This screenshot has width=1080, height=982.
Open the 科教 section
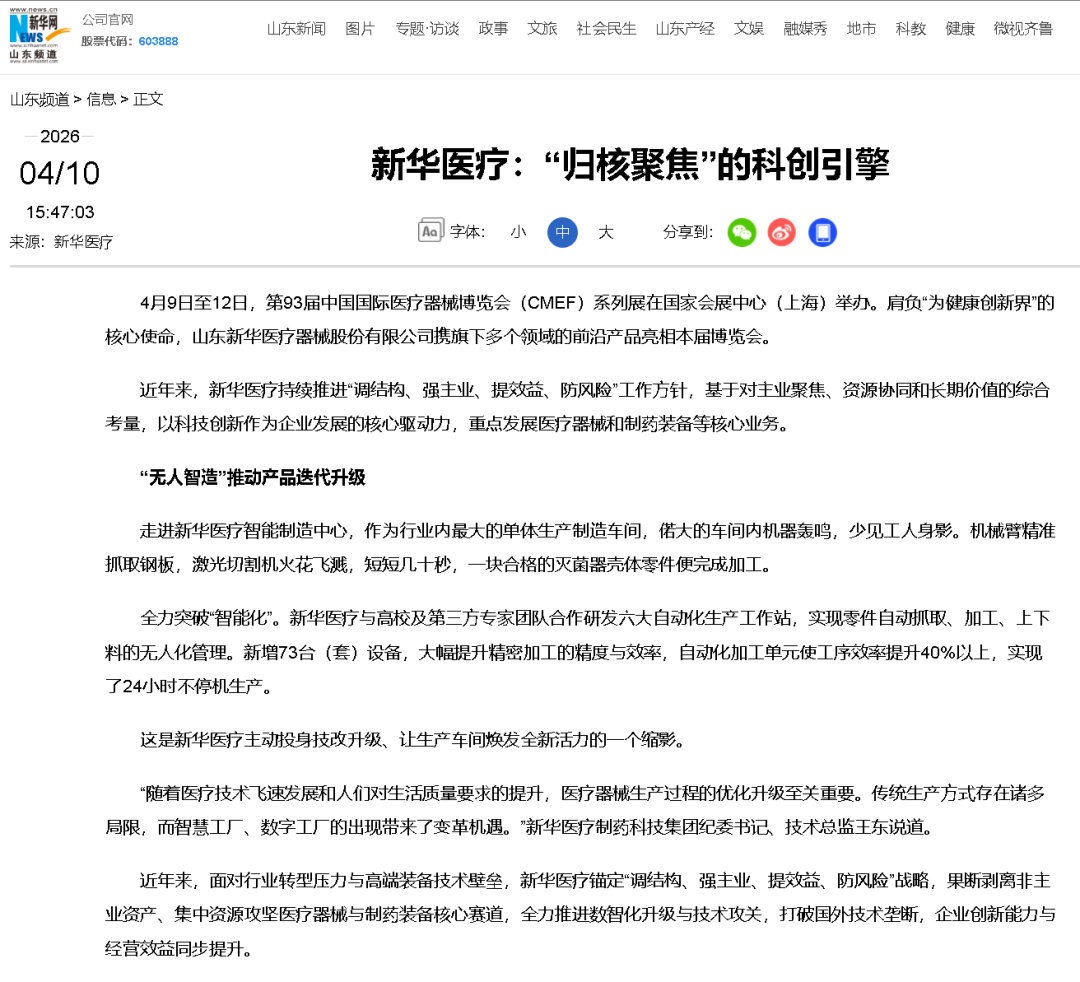[911, 29]
